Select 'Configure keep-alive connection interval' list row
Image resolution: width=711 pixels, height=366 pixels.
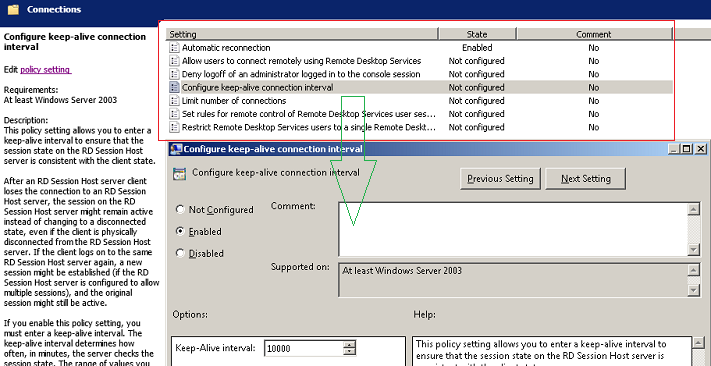coord(419,87)
